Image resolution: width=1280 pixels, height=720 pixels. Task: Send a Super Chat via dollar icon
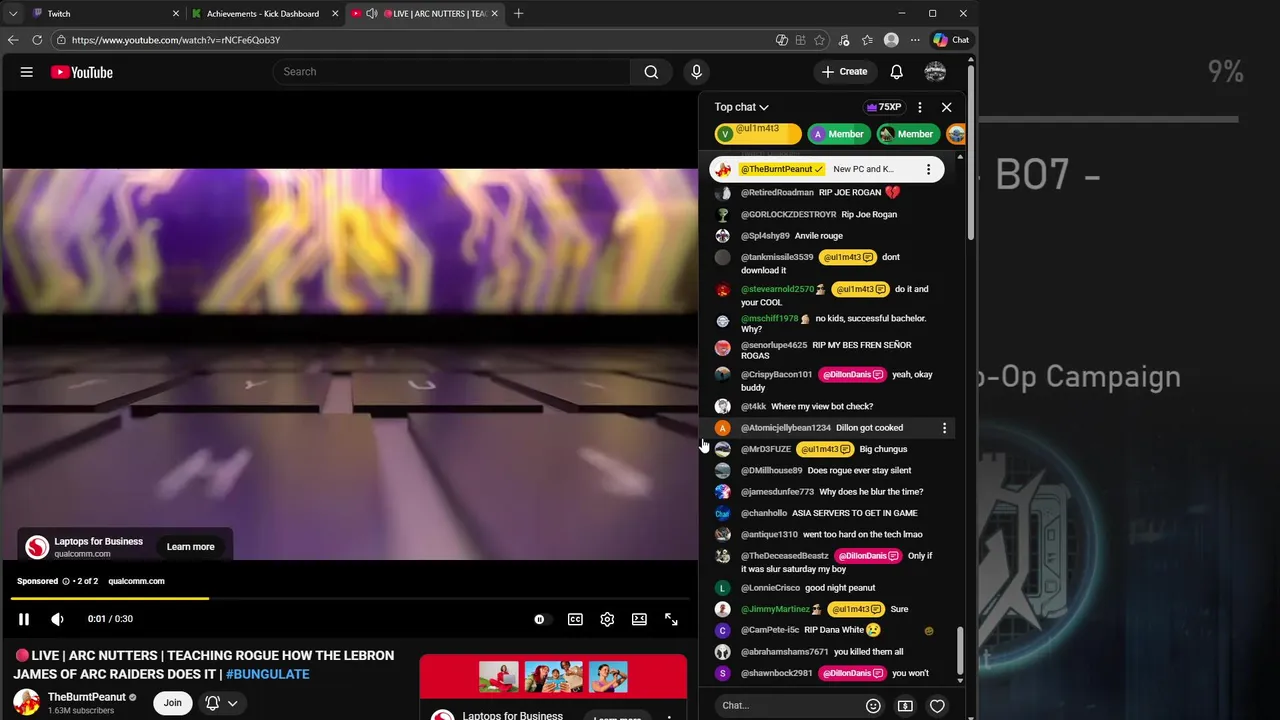tap(905, 706)
